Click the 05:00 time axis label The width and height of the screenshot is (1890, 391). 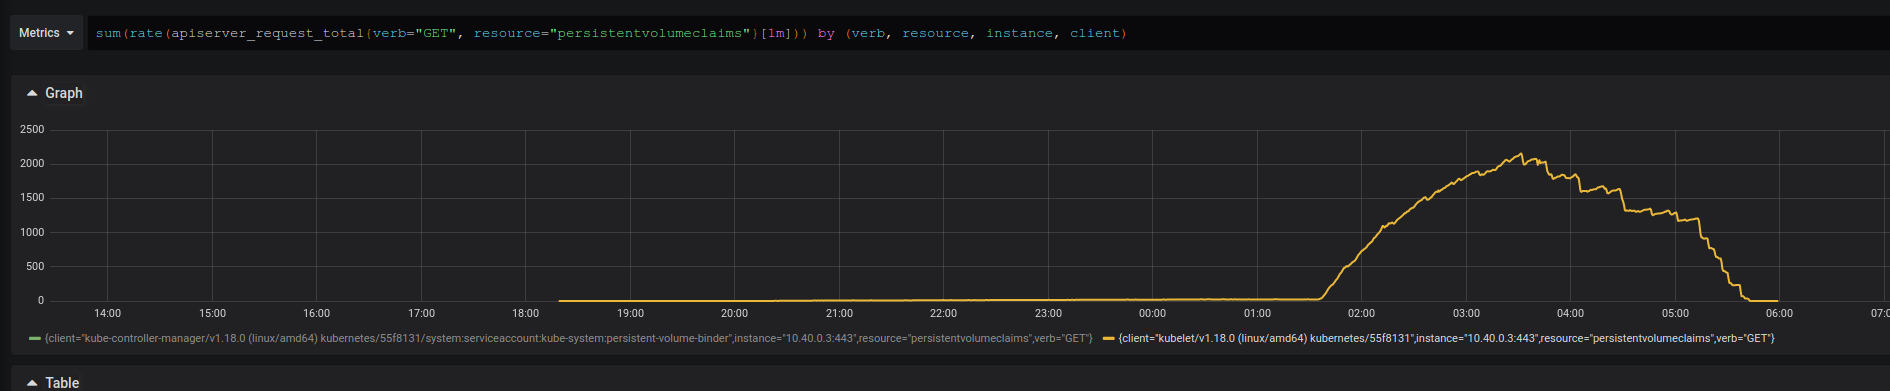pyautogui.click(x=1675, y=313)
